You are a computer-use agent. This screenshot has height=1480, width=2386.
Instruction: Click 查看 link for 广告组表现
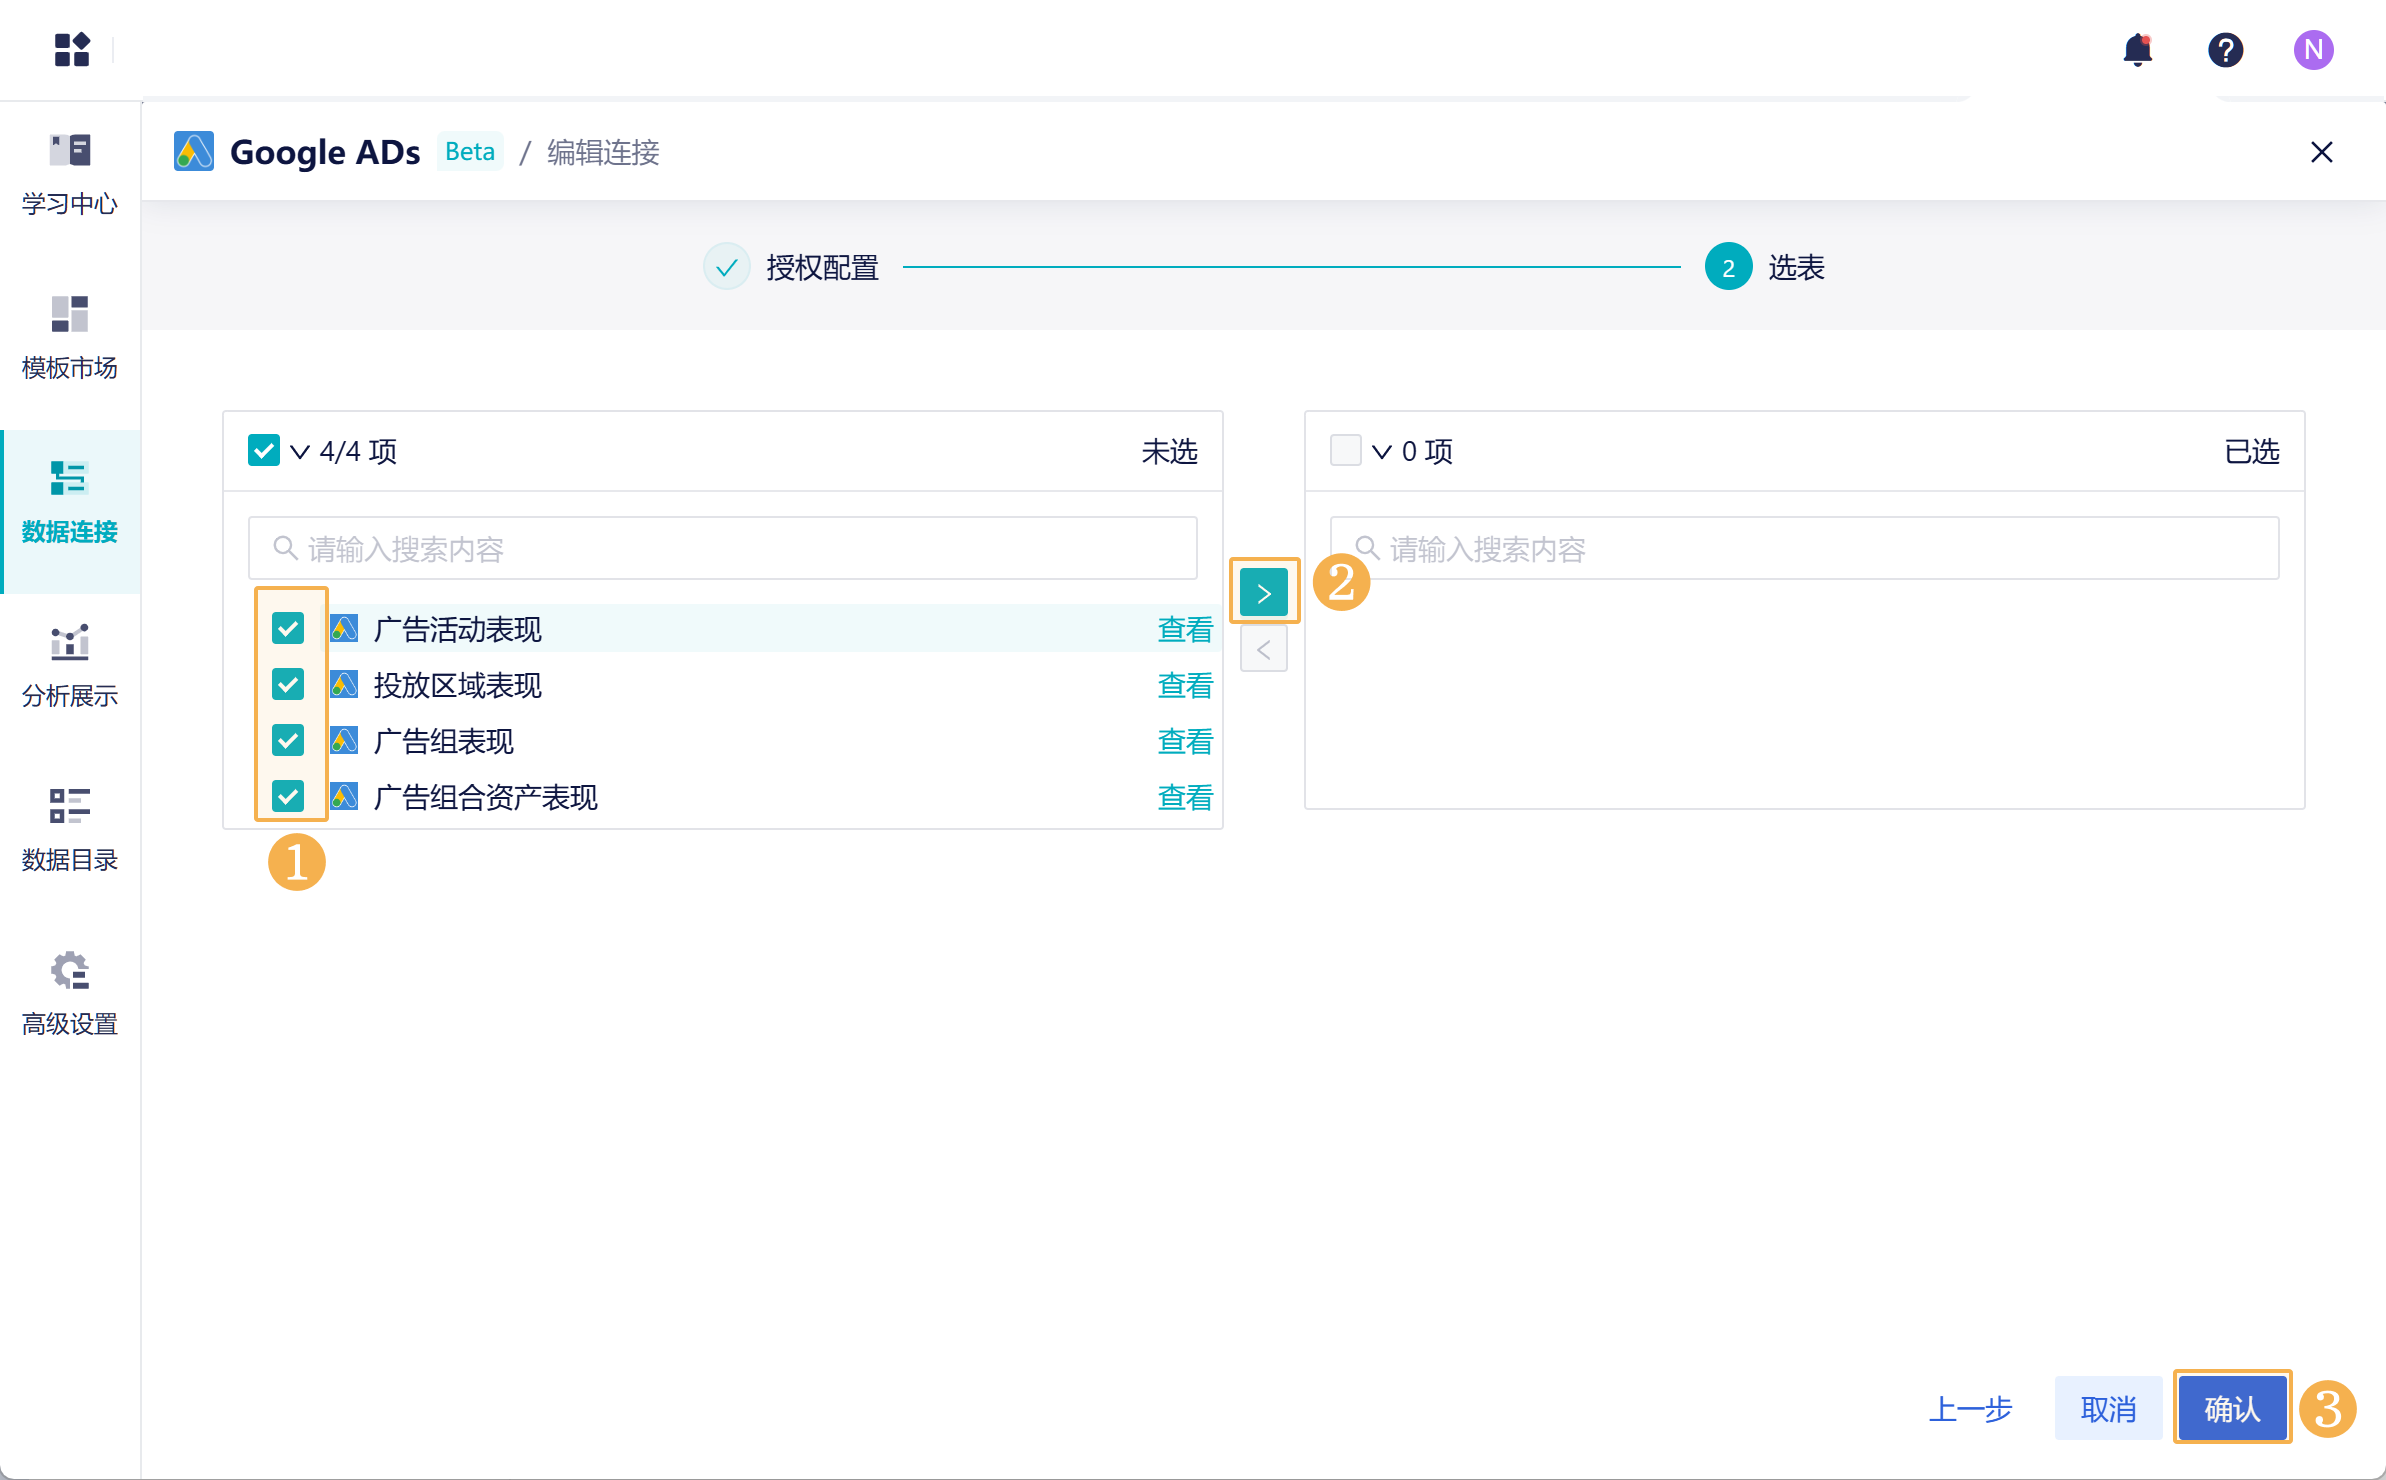click(1184, 741)
